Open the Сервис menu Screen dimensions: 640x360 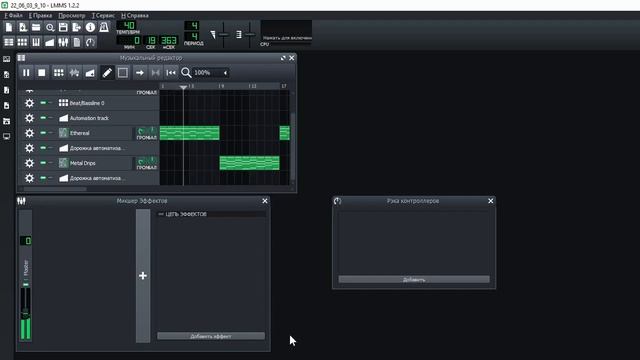tap(103, 16)
